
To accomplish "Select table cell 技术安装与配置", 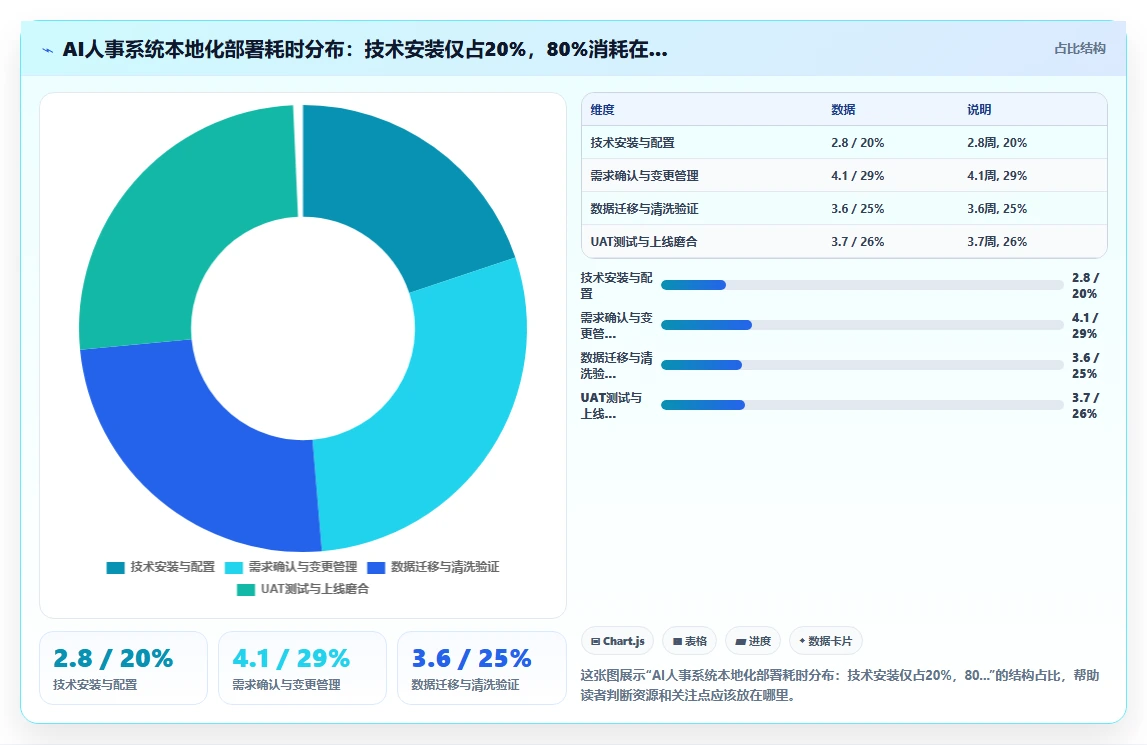I will click(x=633, y=143).
